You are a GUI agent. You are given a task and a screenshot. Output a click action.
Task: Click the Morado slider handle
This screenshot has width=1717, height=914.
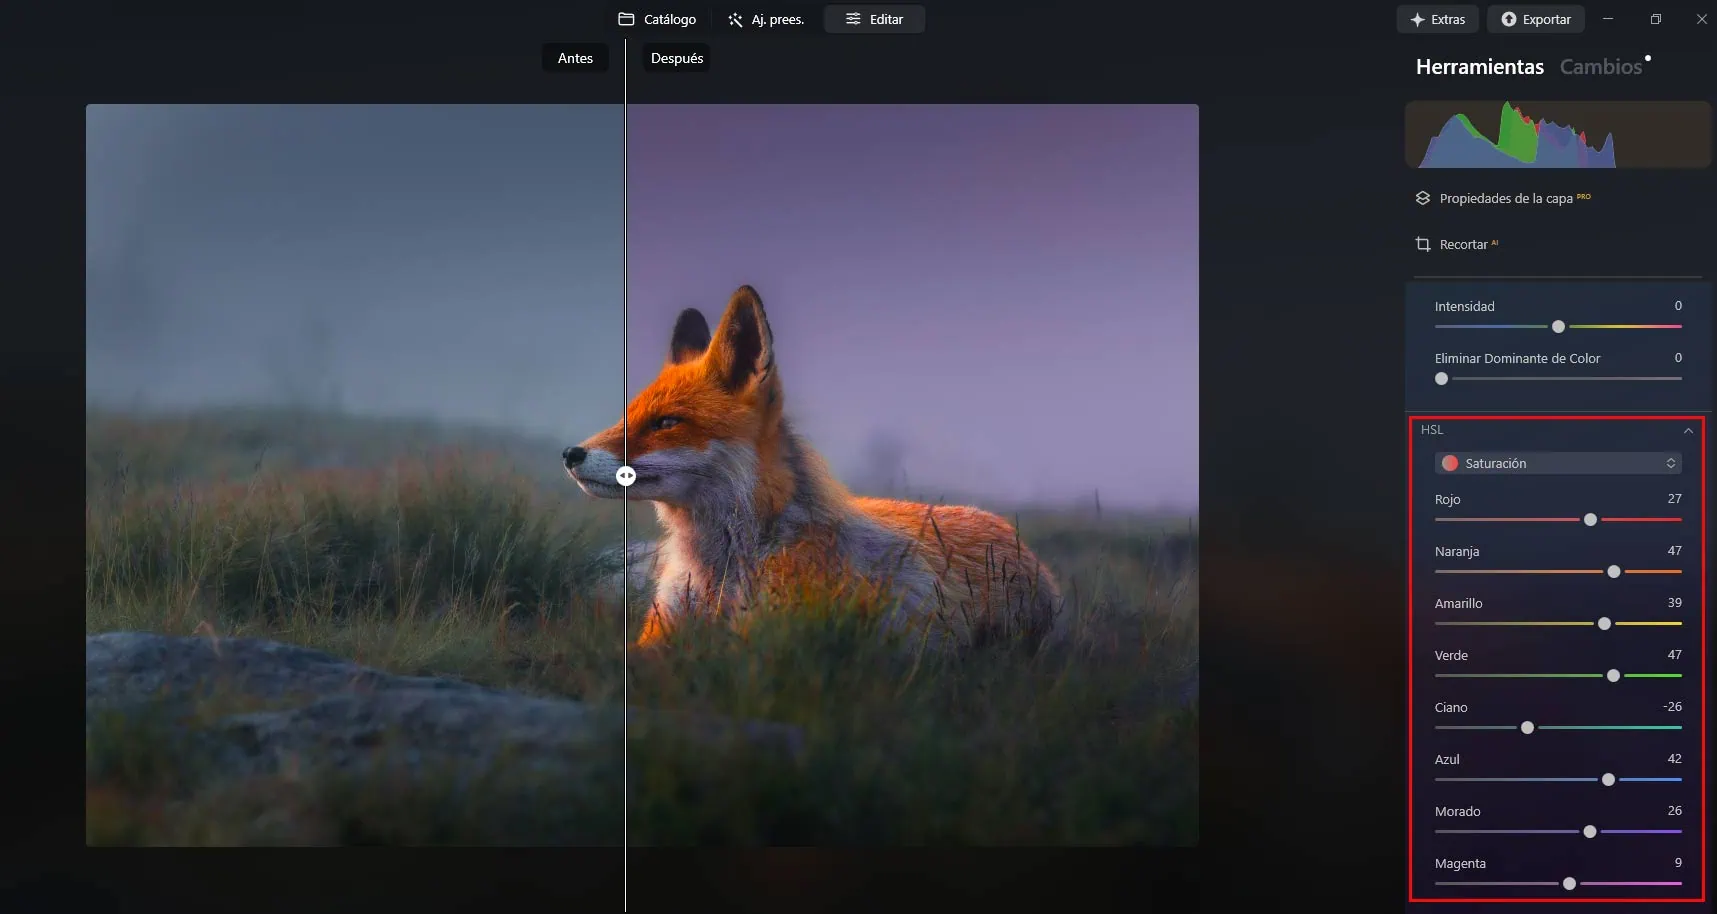[x=1590, y=832]
